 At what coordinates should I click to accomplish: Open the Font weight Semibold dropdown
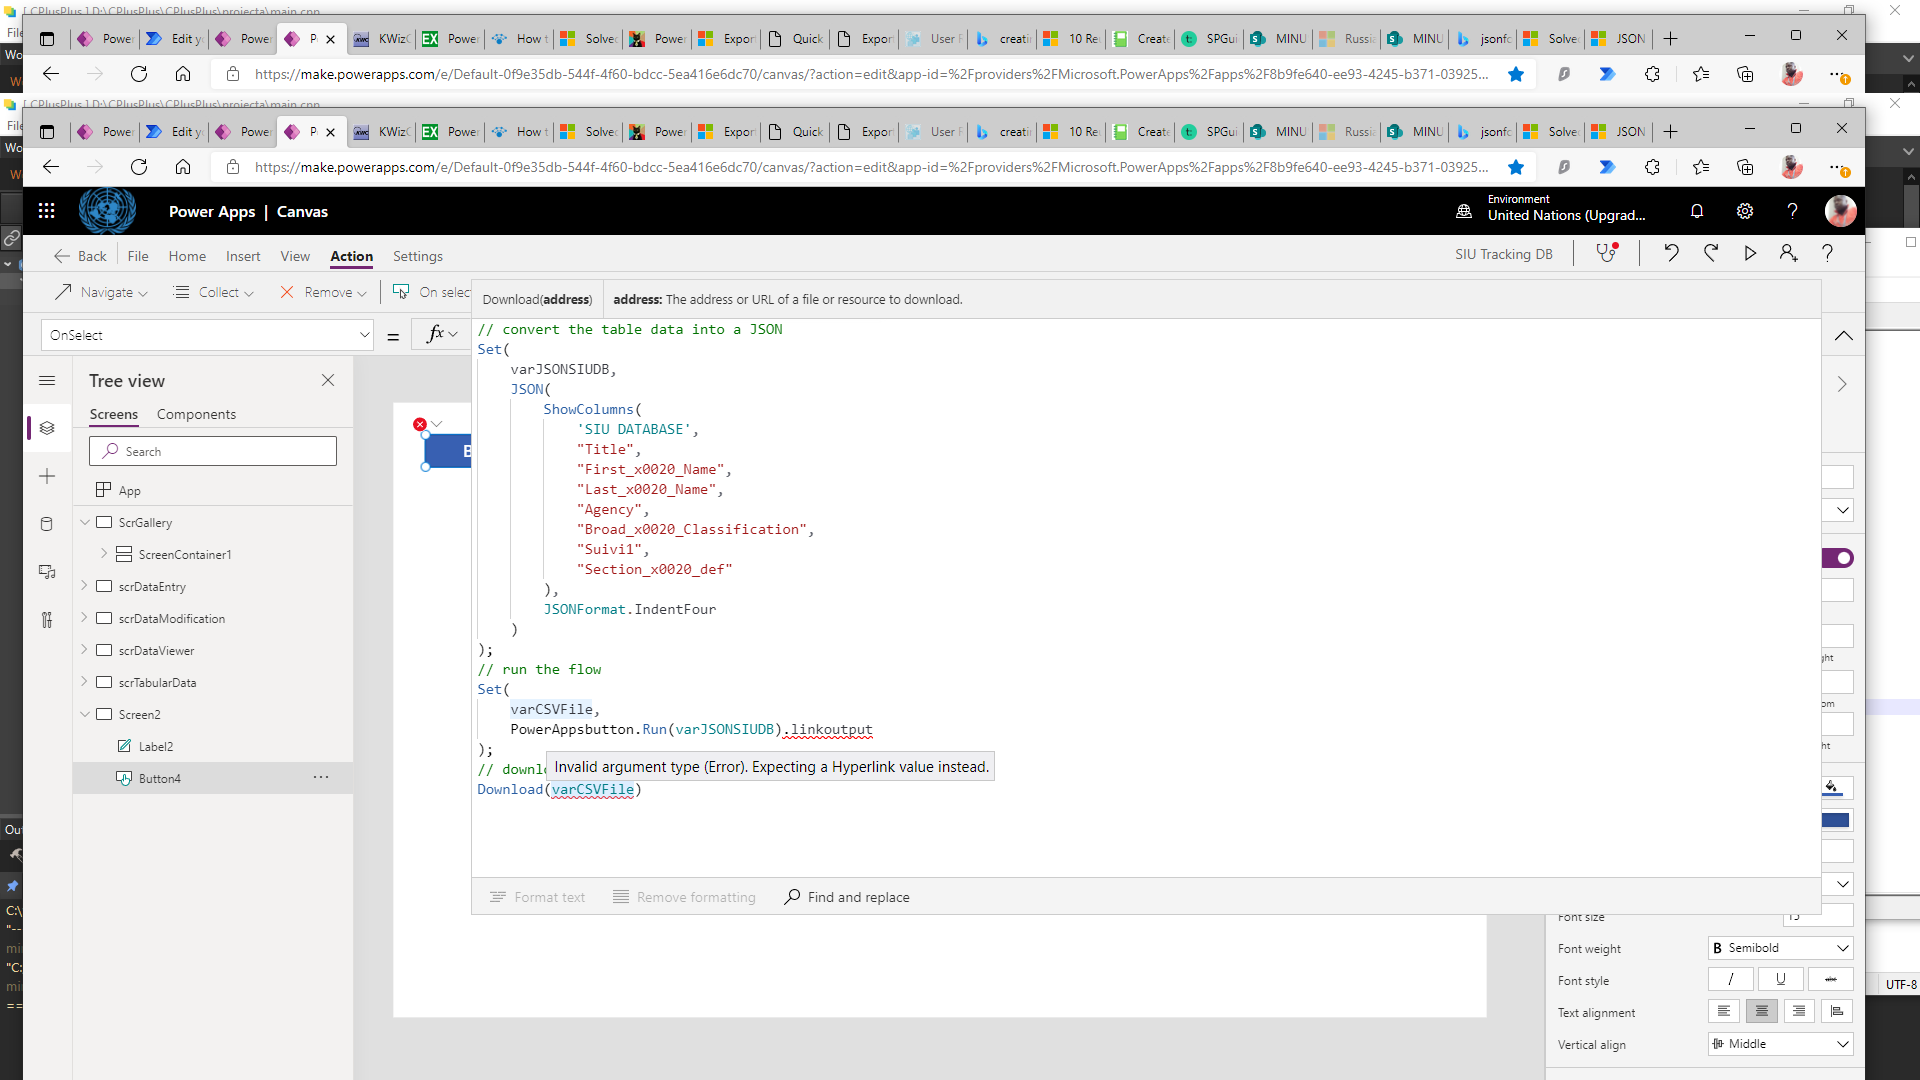[x=1780, y=948]
